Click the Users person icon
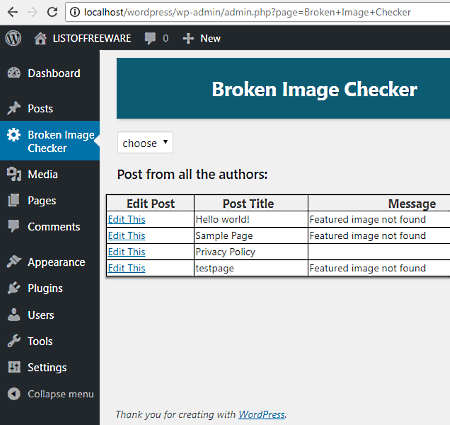 click(14, 314)
